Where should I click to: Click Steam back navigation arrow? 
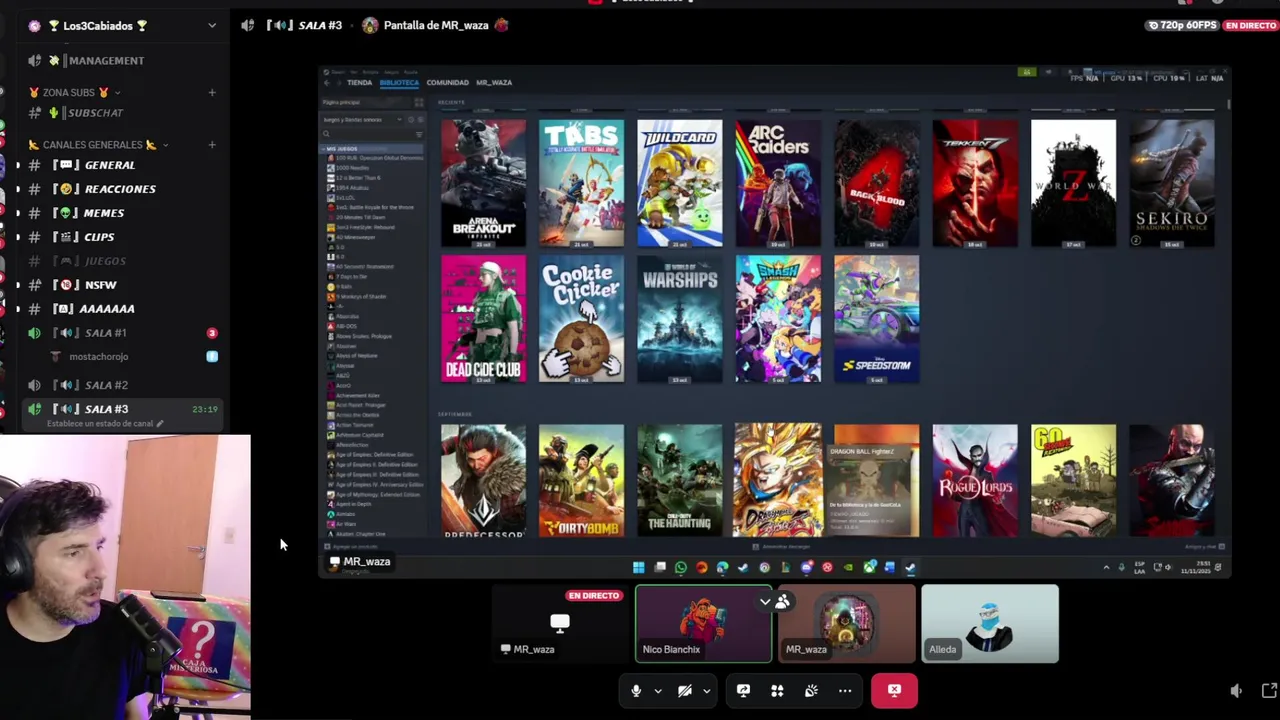coord(326,83)
